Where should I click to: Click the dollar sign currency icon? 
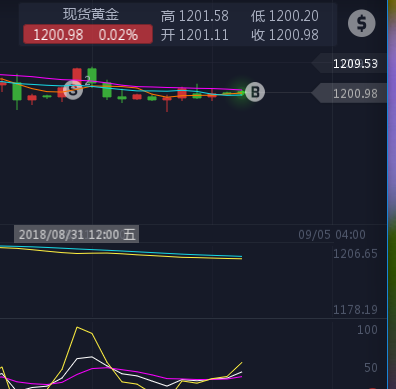(x=362, y=23)
